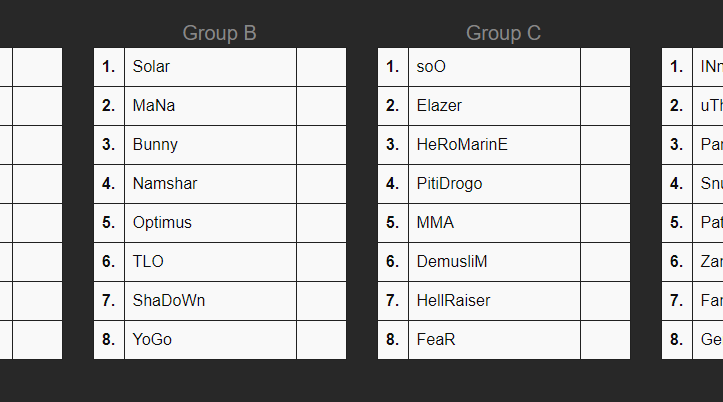Click empty score cell beside Solar
This screenshot has height=402, width=723.
(321, 67)
